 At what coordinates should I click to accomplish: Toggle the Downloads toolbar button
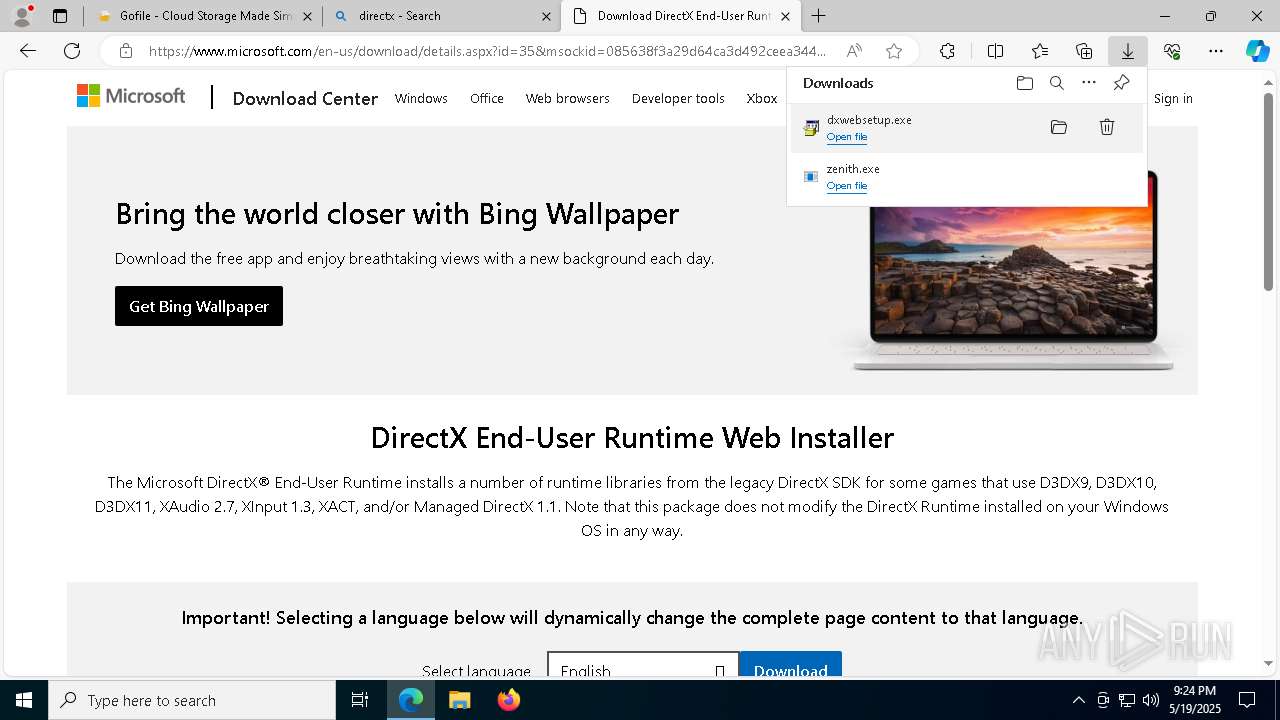(x=1128, y=51)
